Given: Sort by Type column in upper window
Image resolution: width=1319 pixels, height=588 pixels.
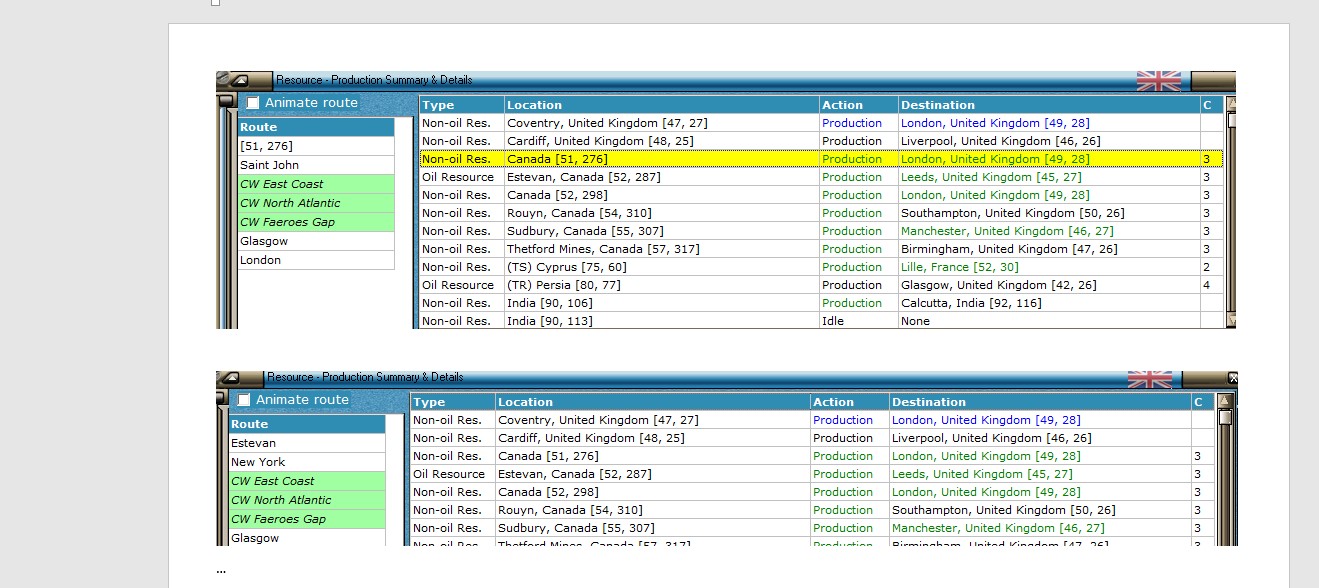Looking at the screenshot, I should click(x=462, y=105).
